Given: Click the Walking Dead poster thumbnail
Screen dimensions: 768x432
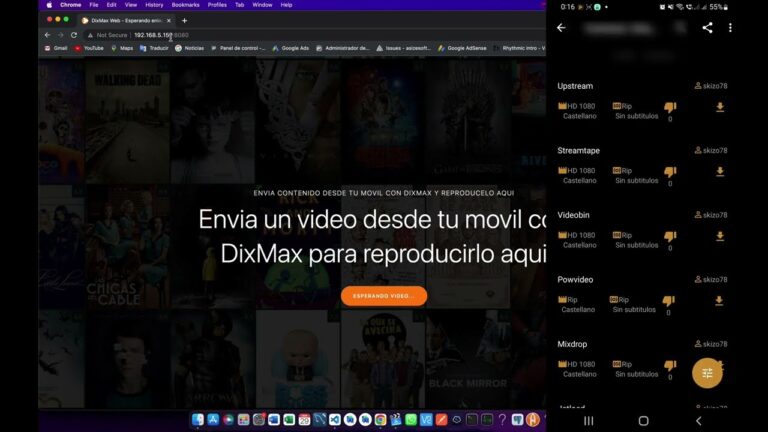Looking at the screenshot, I should [127, 121].
